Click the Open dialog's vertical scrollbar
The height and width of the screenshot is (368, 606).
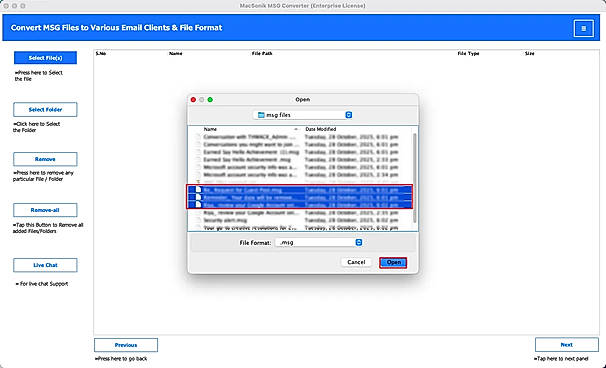(415, 178)
